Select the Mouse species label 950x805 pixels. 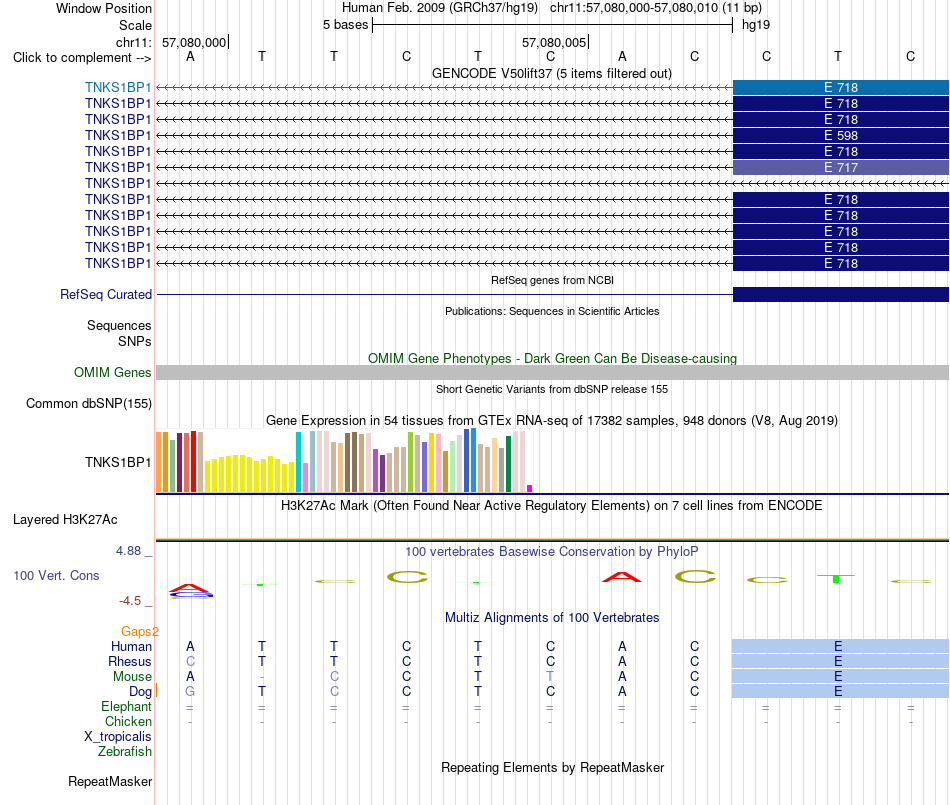tap(132, 677)
